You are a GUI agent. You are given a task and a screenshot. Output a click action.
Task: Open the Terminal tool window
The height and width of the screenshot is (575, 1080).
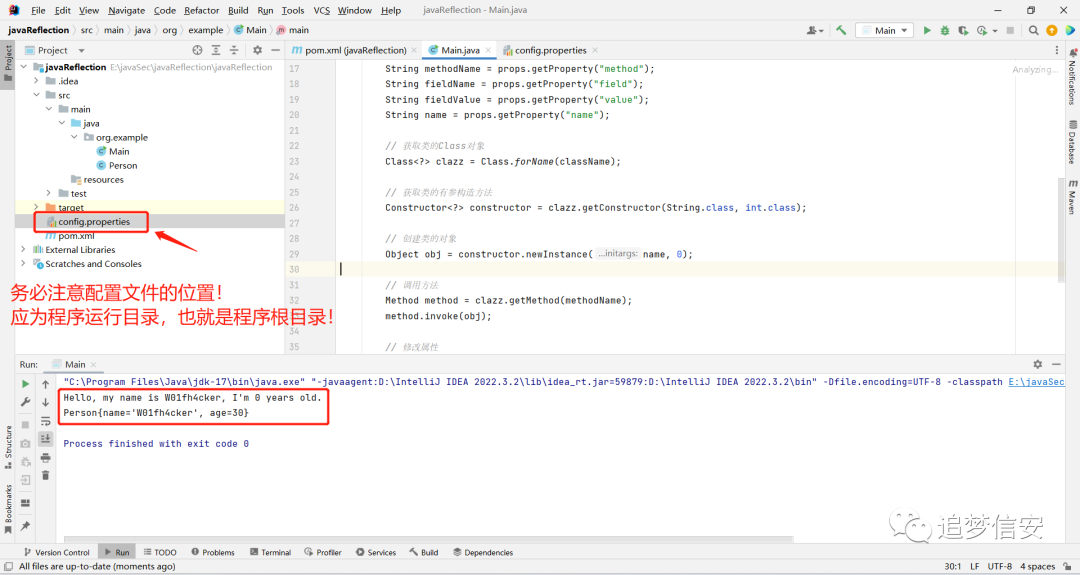point(270,552)
